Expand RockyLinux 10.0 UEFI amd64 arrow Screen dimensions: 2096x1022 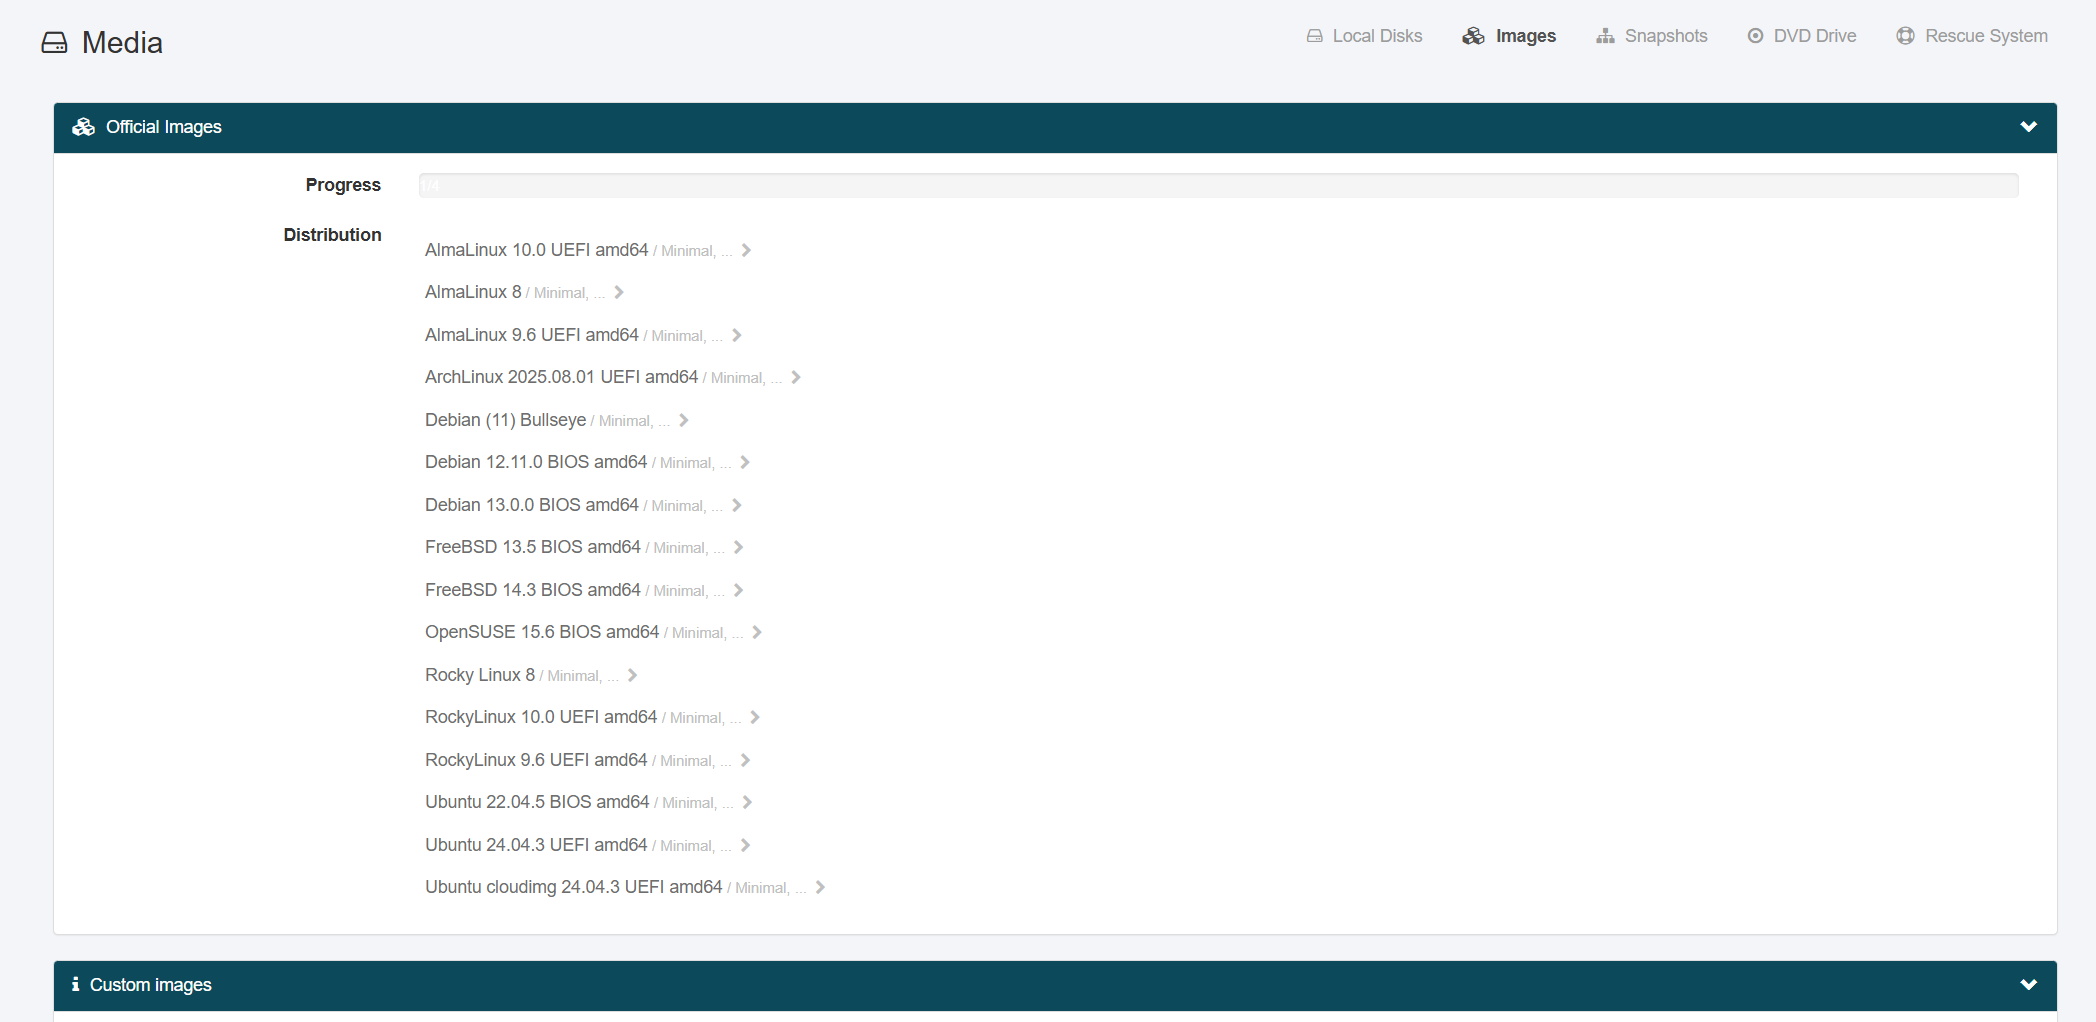pyautogui.click(x=755, y=717)
